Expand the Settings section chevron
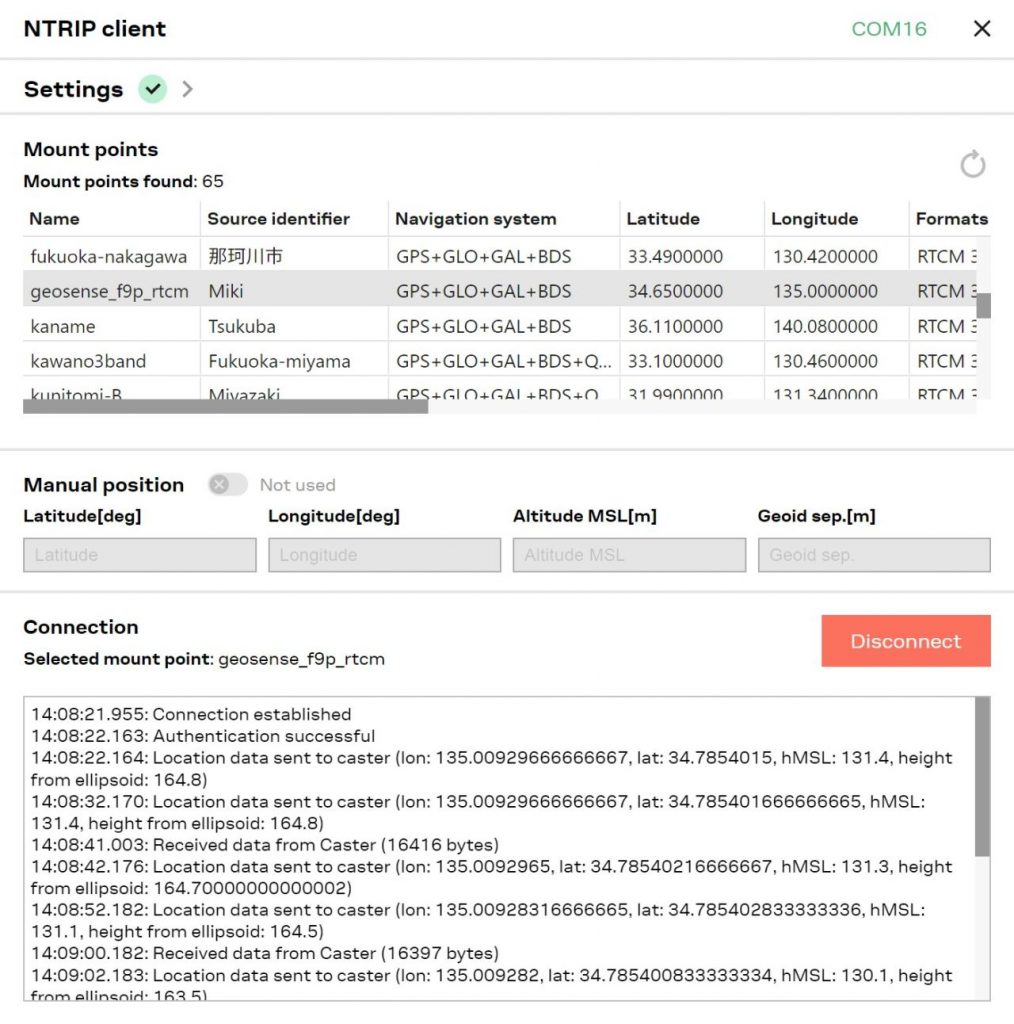The image size is (1014, 1024). pos(187,89)
